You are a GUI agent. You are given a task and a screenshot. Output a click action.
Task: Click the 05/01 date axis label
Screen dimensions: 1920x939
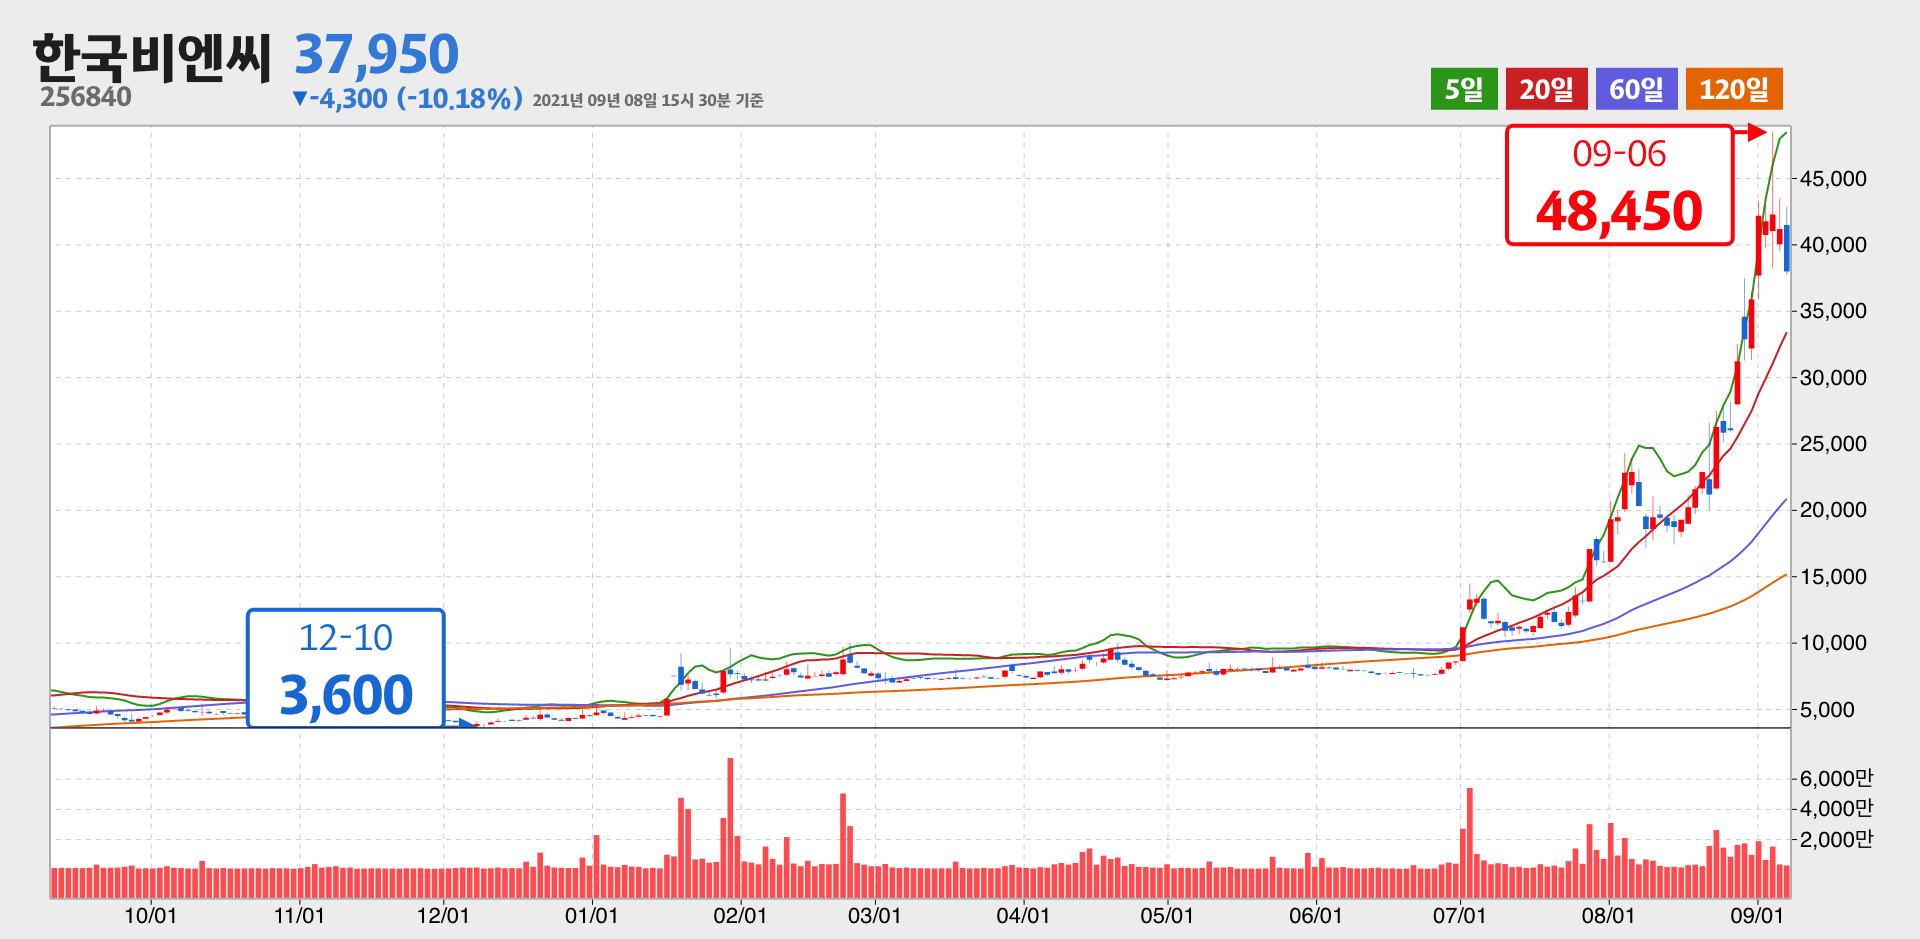point(1167,916)
